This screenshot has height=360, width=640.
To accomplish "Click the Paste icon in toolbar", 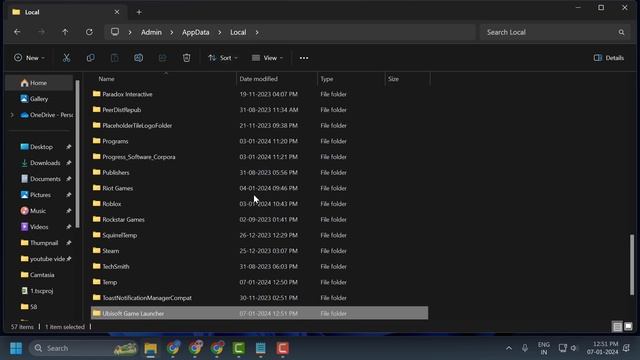I will [115, 58].
